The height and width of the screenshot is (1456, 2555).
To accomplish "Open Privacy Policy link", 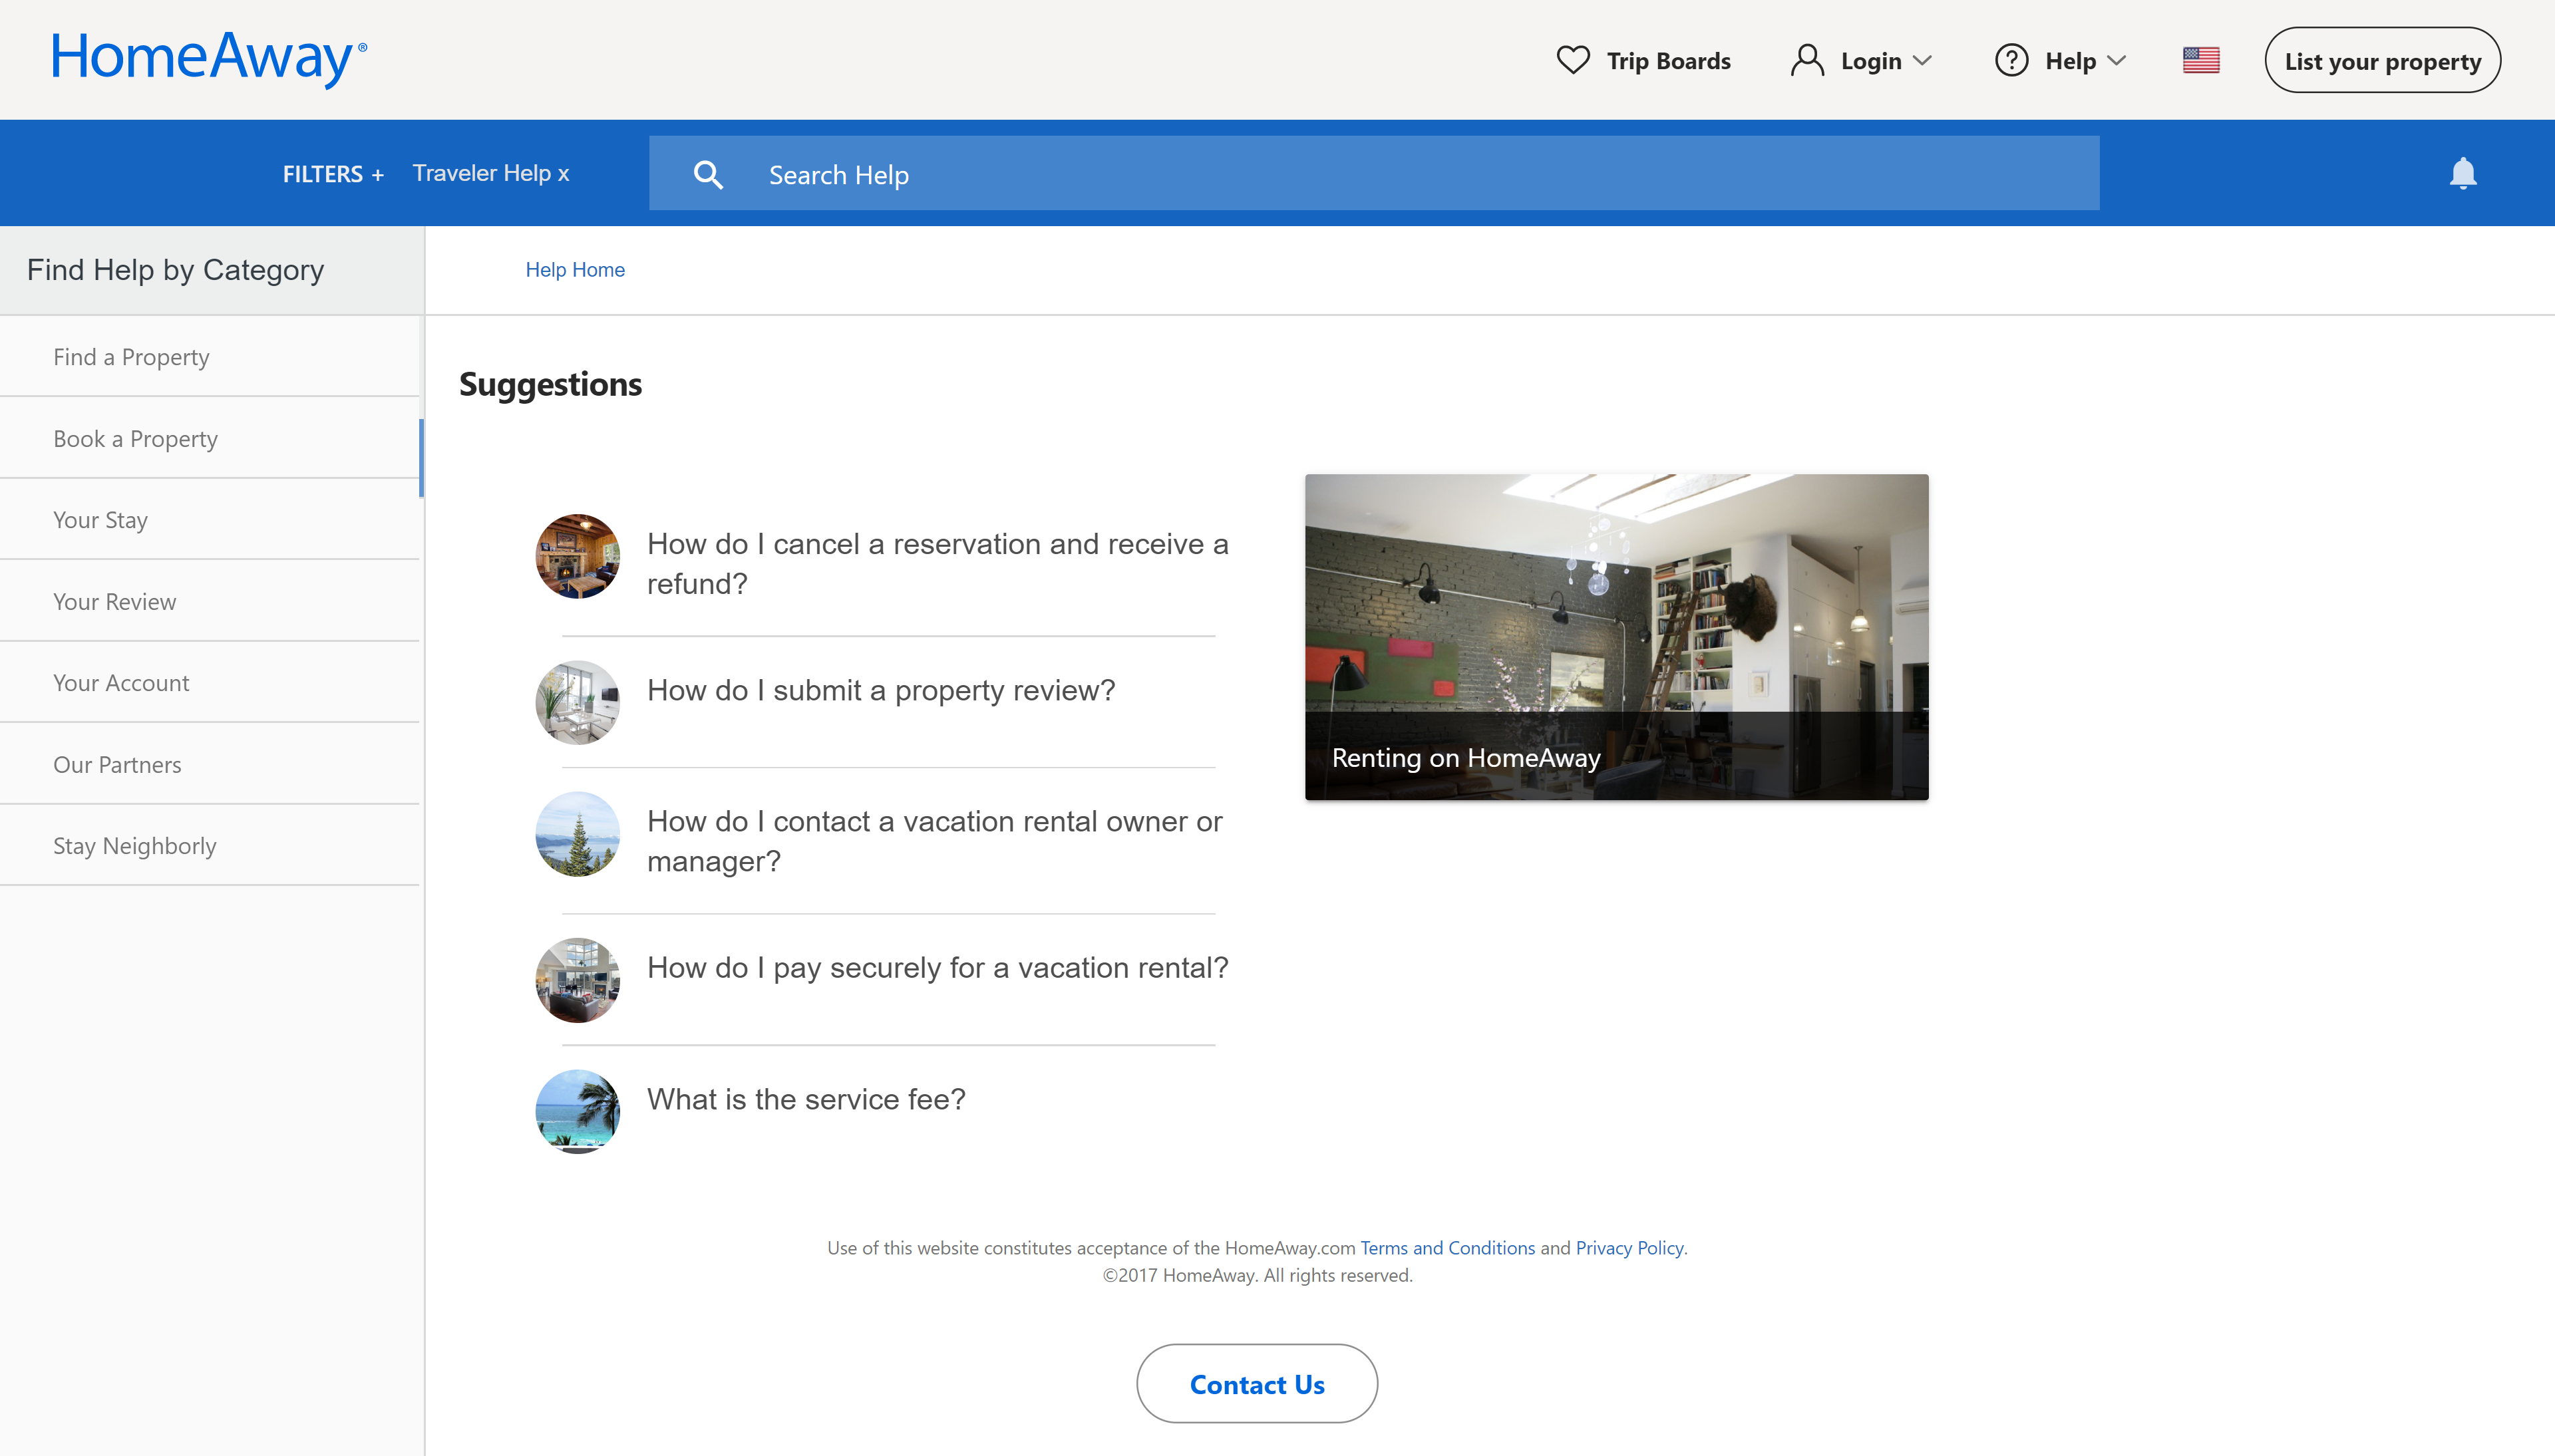I will pyautogui.click(x=1630, y=1248).
